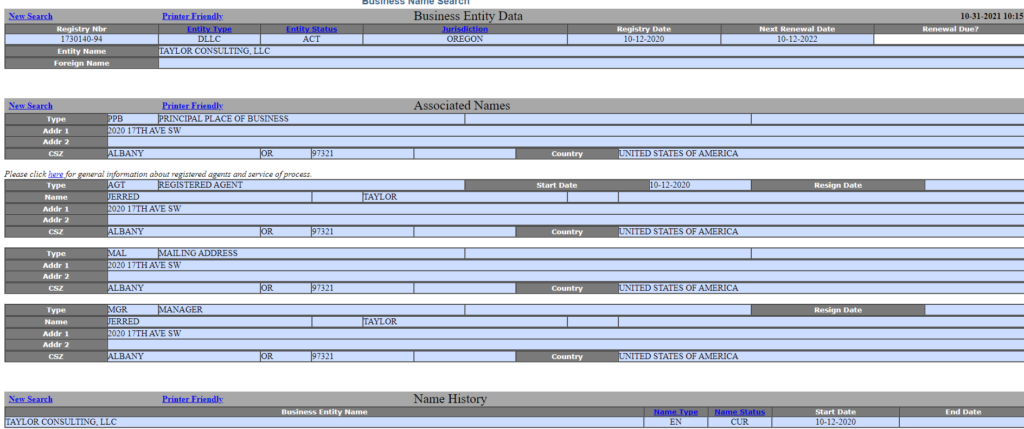Viewport: 1024px width, 429px height.
Task: Click the Name Type column header link
Action: tap(676, 412)
